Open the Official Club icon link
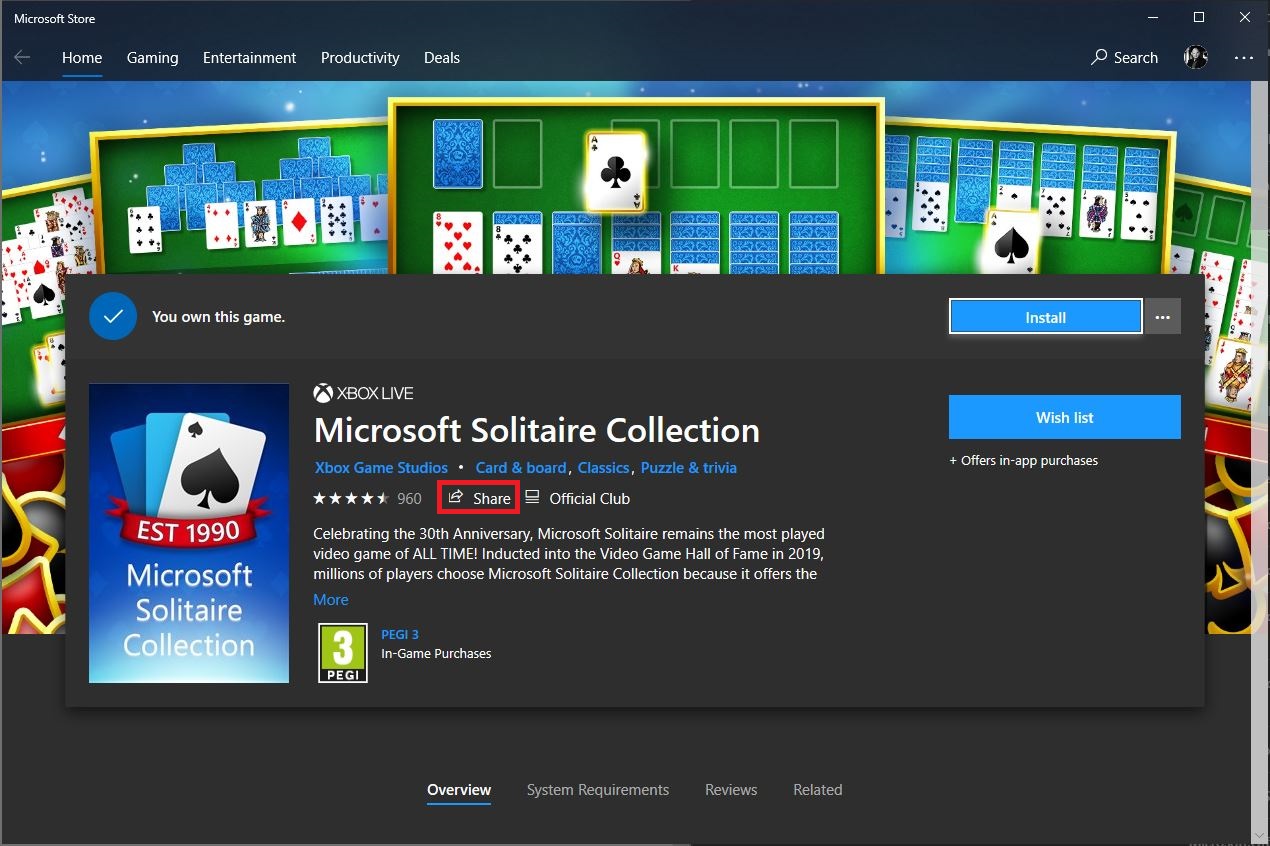The image size is (1270, 846). pyautogui.click(x=533, y=498)
